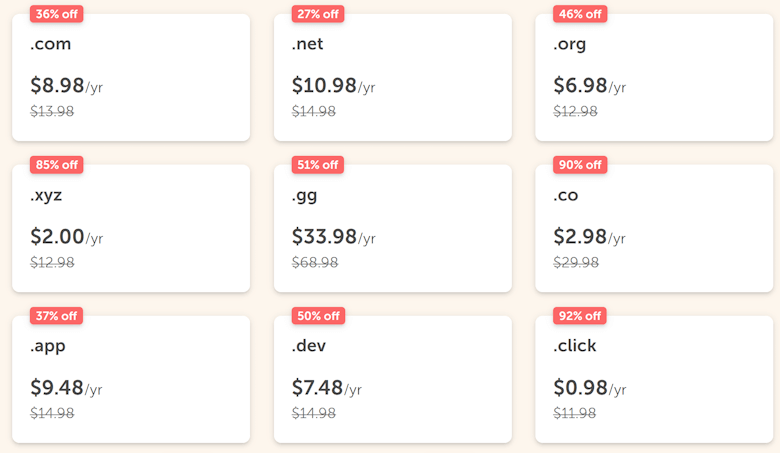This screenshot has width=780, height=453.
Task: Click the crossed-out $68.98 price
Action: coord(315,262)
